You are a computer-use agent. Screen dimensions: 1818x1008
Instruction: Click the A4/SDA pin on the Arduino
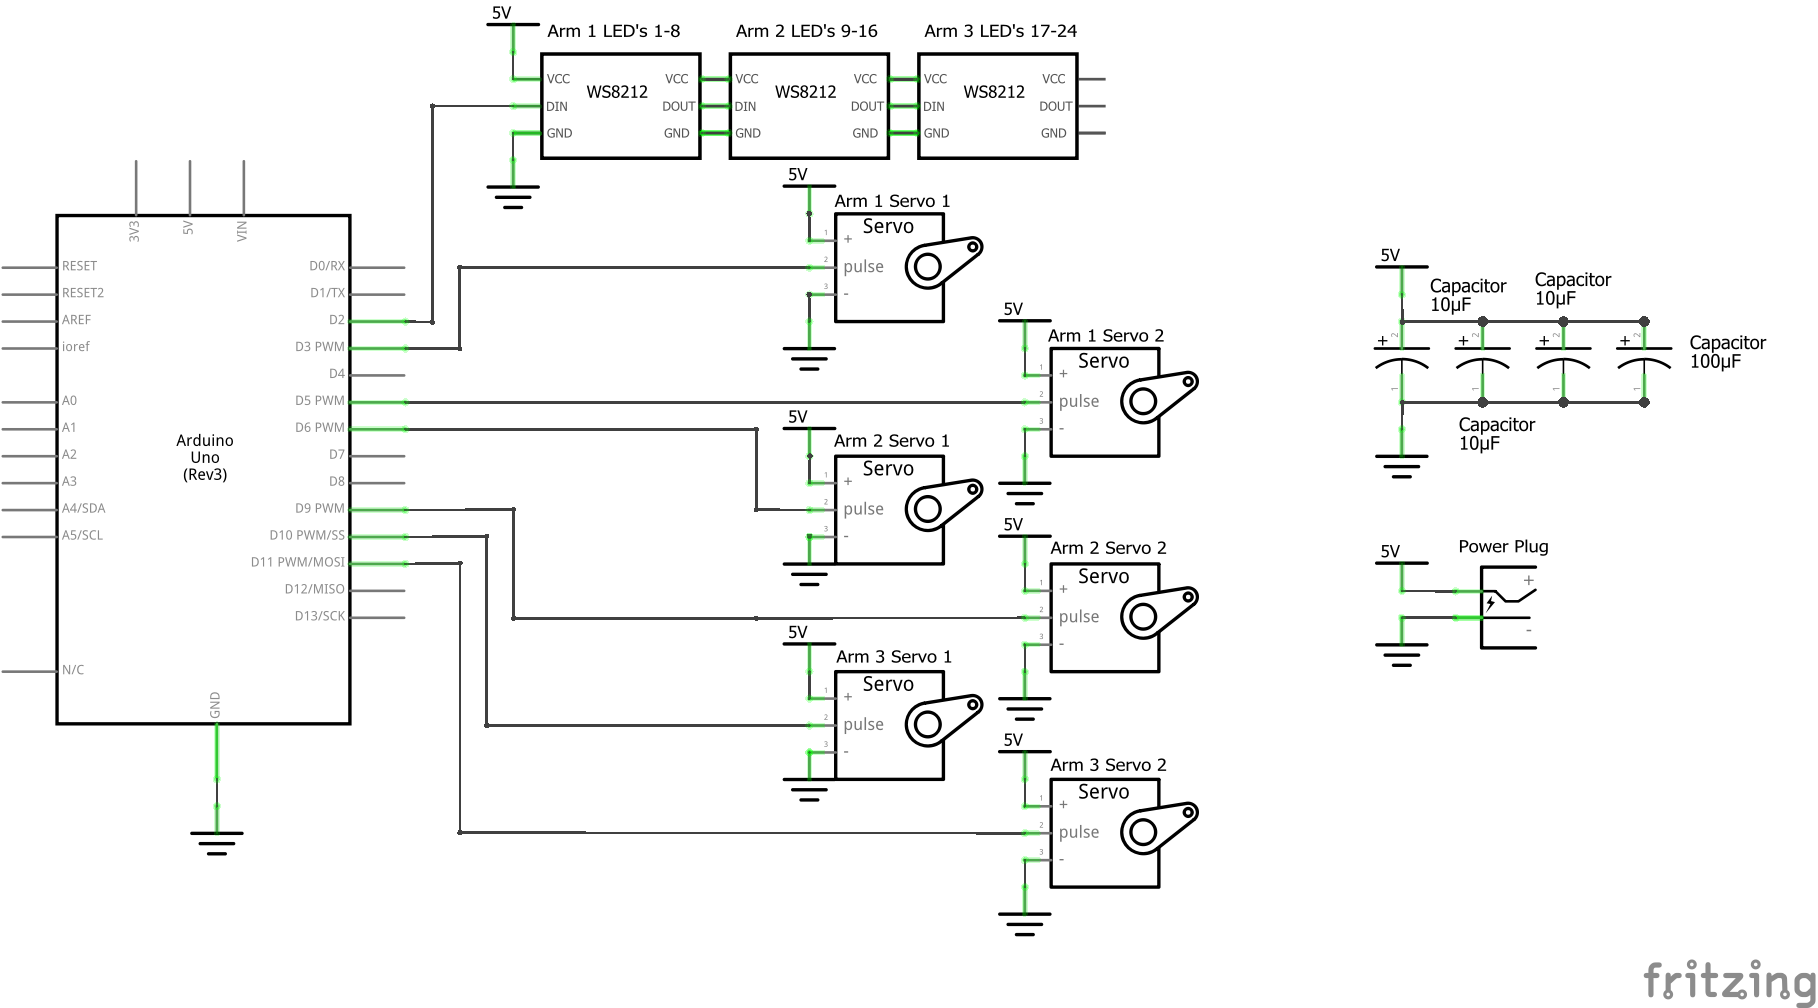[x=83, y=508]
